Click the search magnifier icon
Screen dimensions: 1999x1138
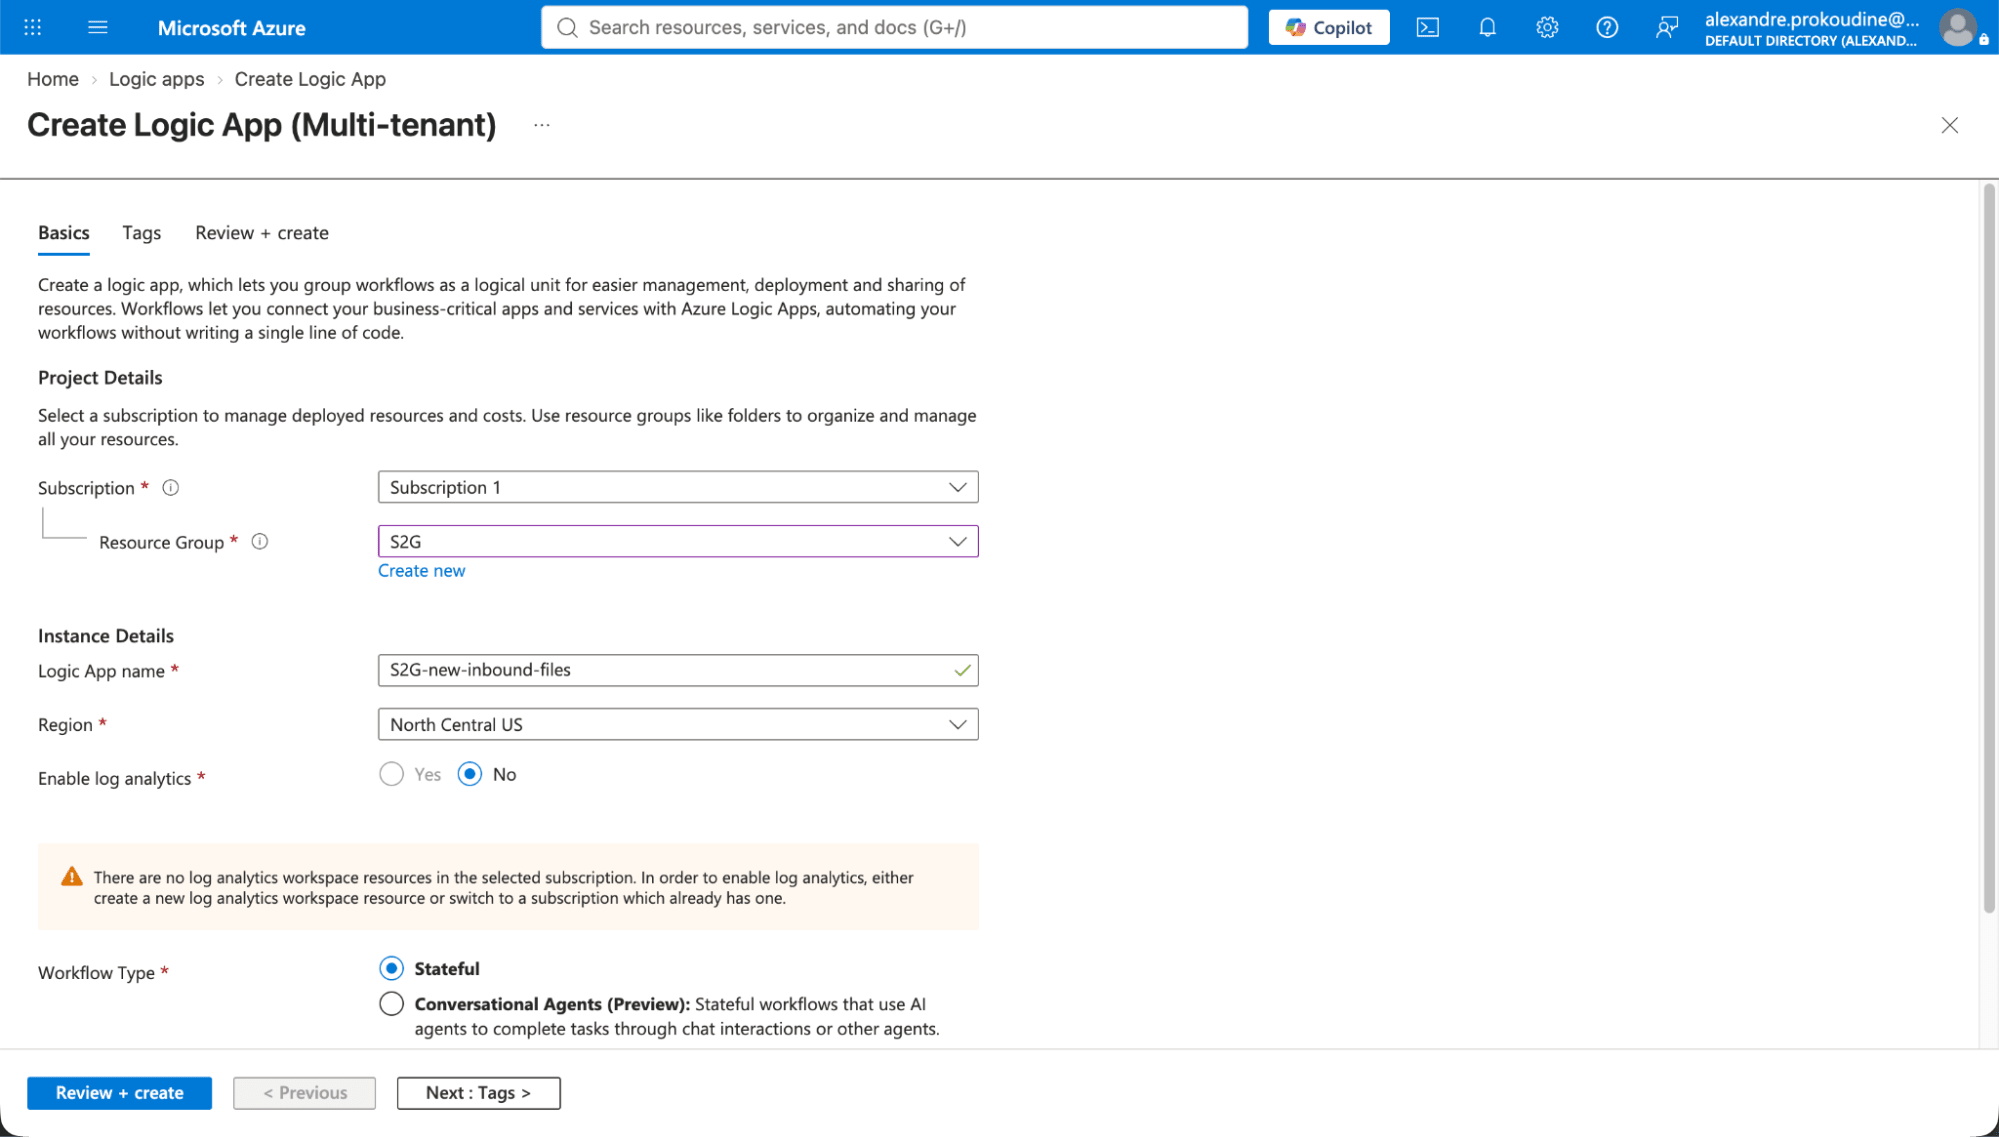567,27
